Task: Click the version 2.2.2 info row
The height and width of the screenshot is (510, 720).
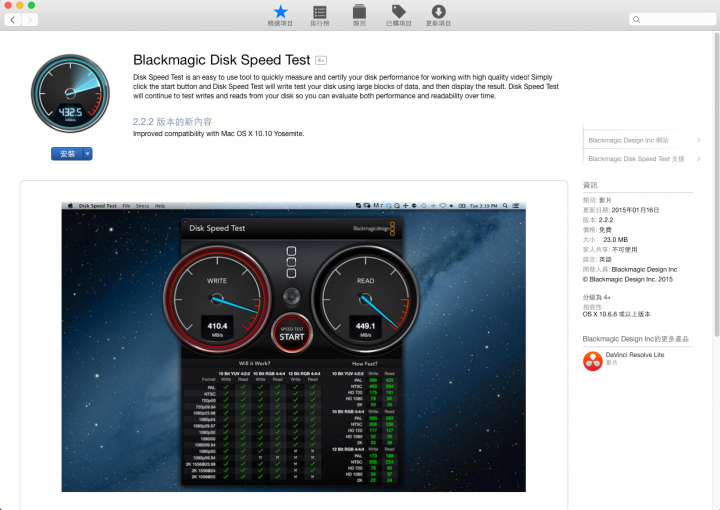Action: click(x=598, y=220)
